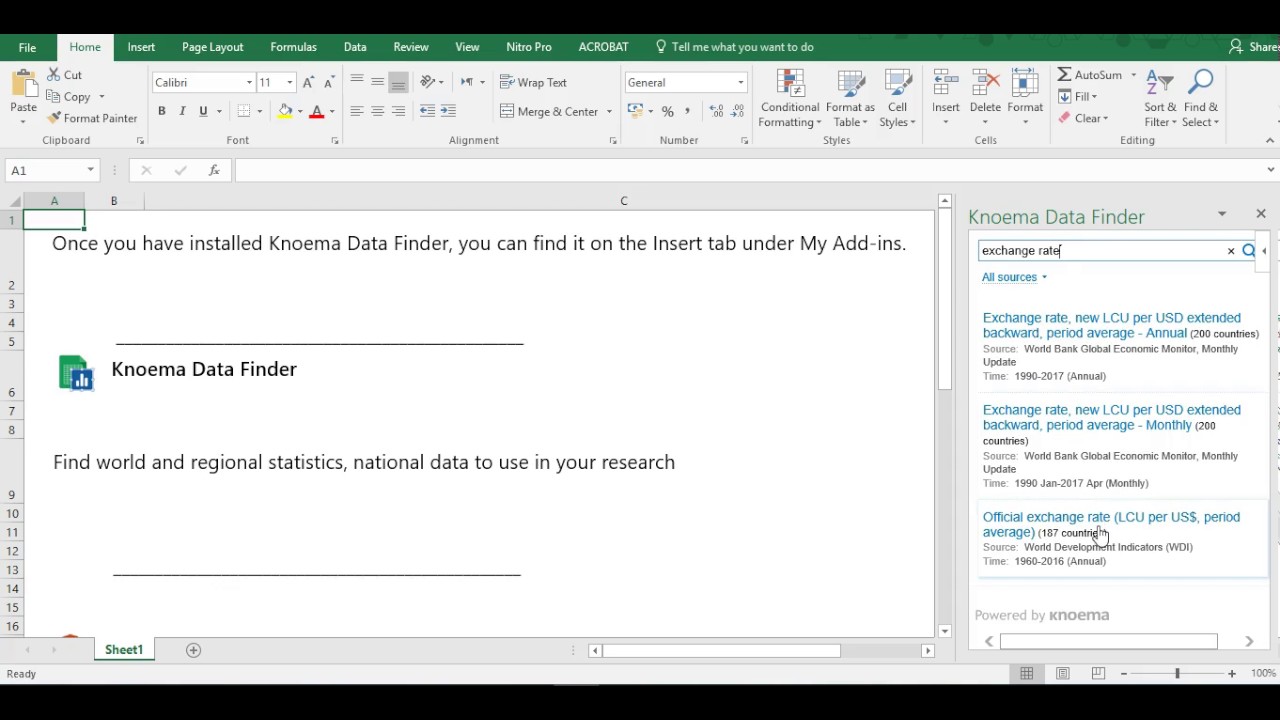Open the Clear dropdown

point(1083,118)
